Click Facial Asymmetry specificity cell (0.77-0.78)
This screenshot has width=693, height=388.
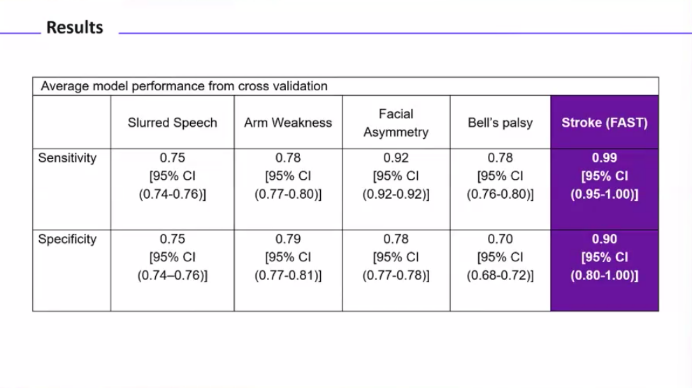(396, 270)
